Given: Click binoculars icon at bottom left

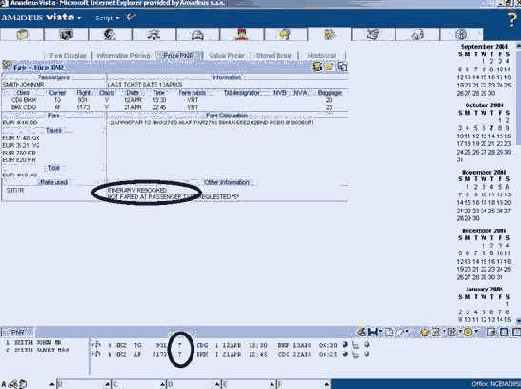Looking at the screenshot, I should click(13, 384).
